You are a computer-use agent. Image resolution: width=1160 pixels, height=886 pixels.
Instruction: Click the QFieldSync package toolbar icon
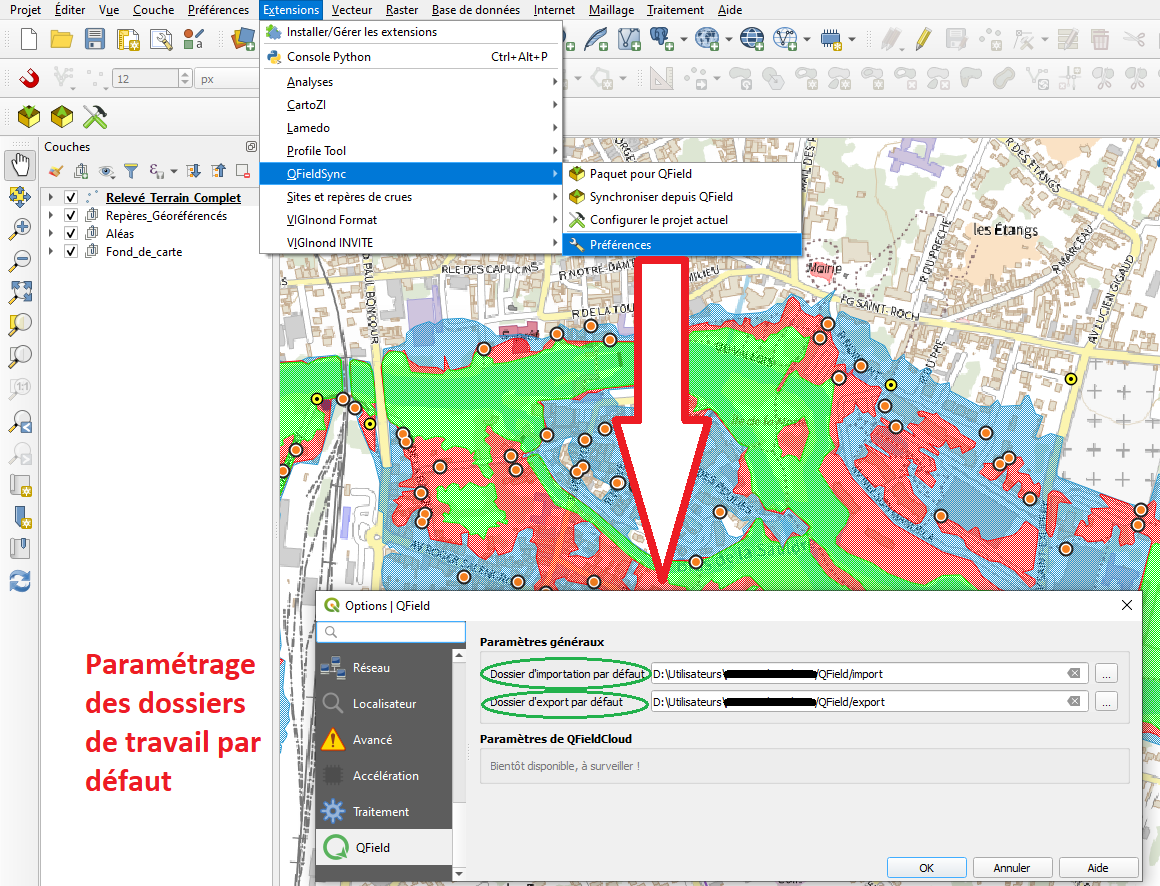[29, 116]
